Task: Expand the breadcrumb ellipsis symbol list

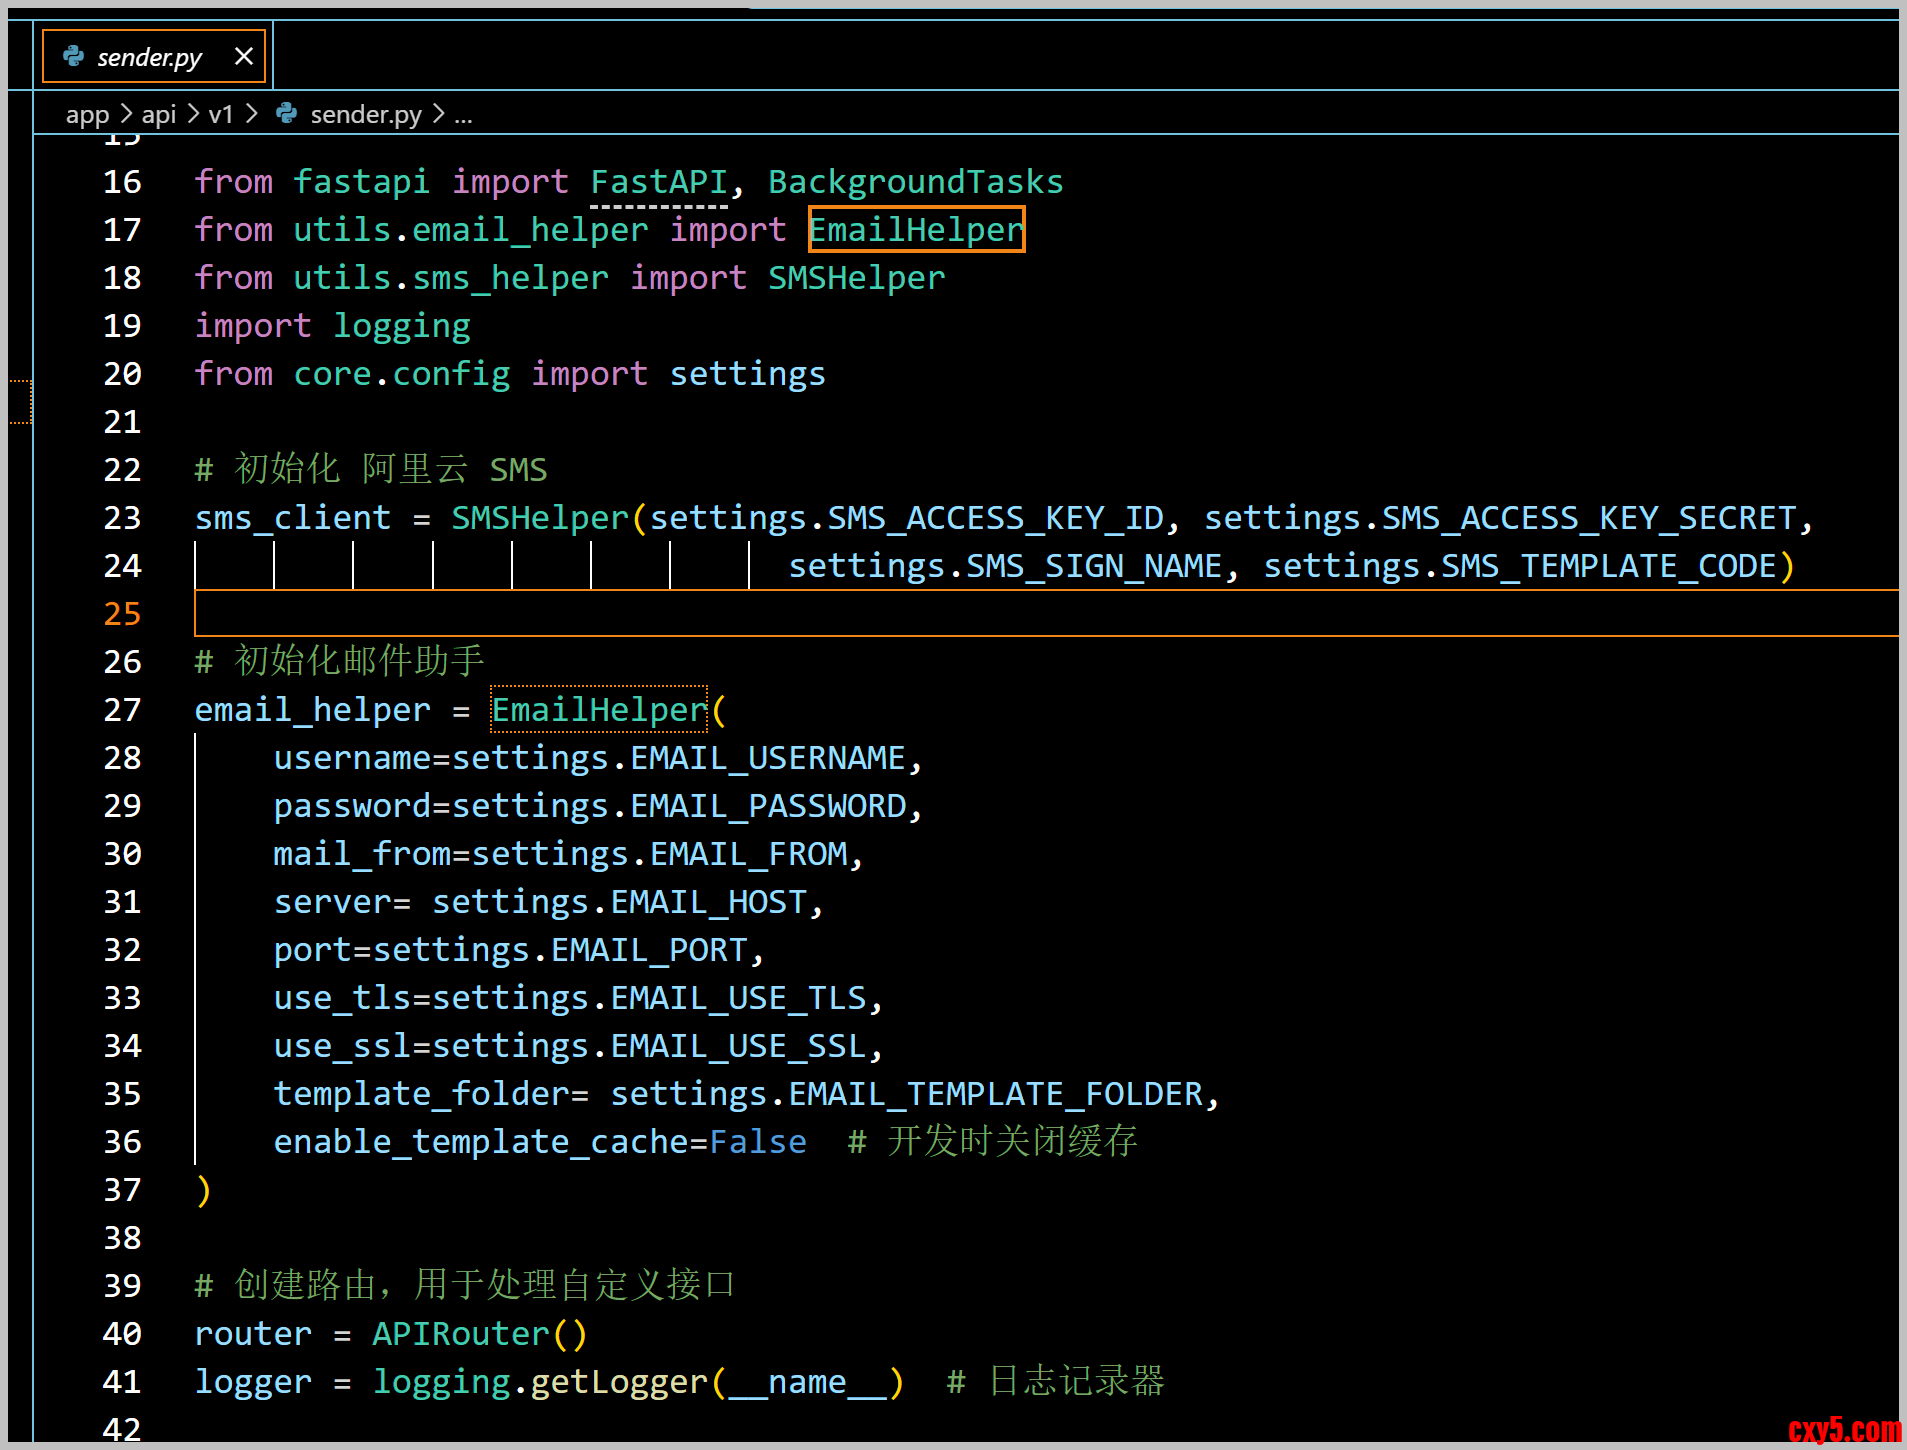Action: click(x=463, y=115)
